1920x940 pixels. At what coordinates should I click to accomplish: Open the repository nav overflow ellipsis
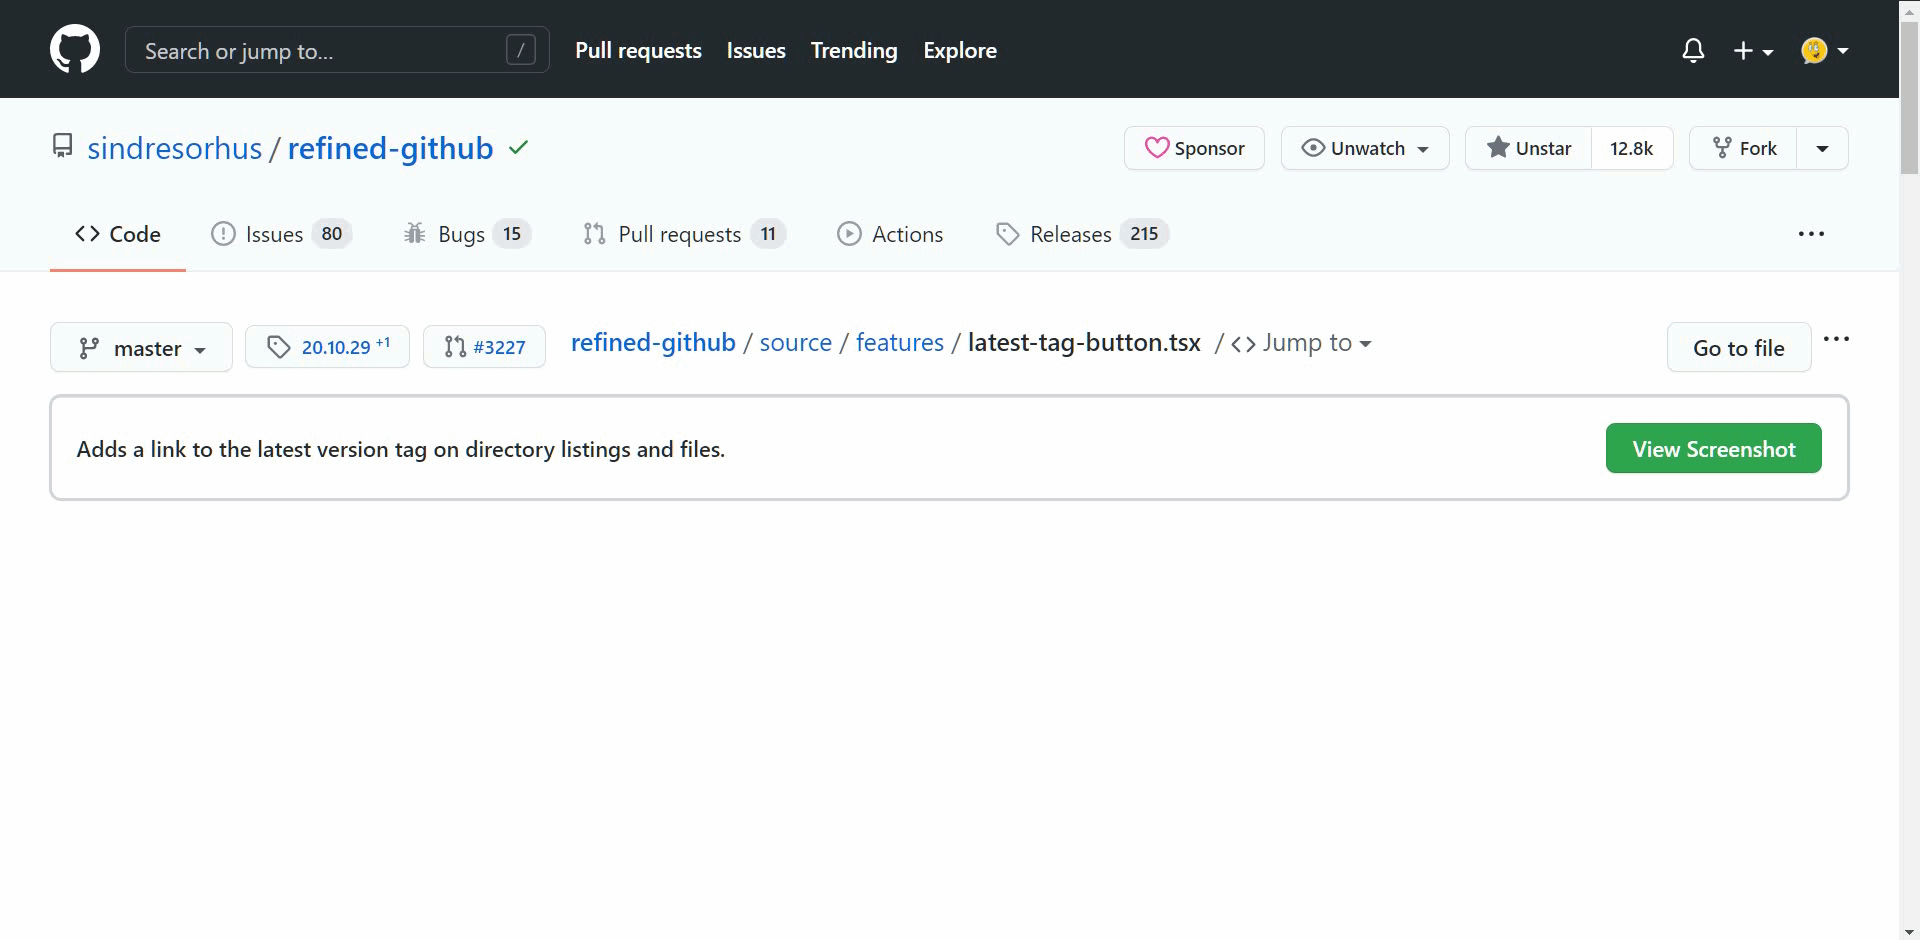1811,234
